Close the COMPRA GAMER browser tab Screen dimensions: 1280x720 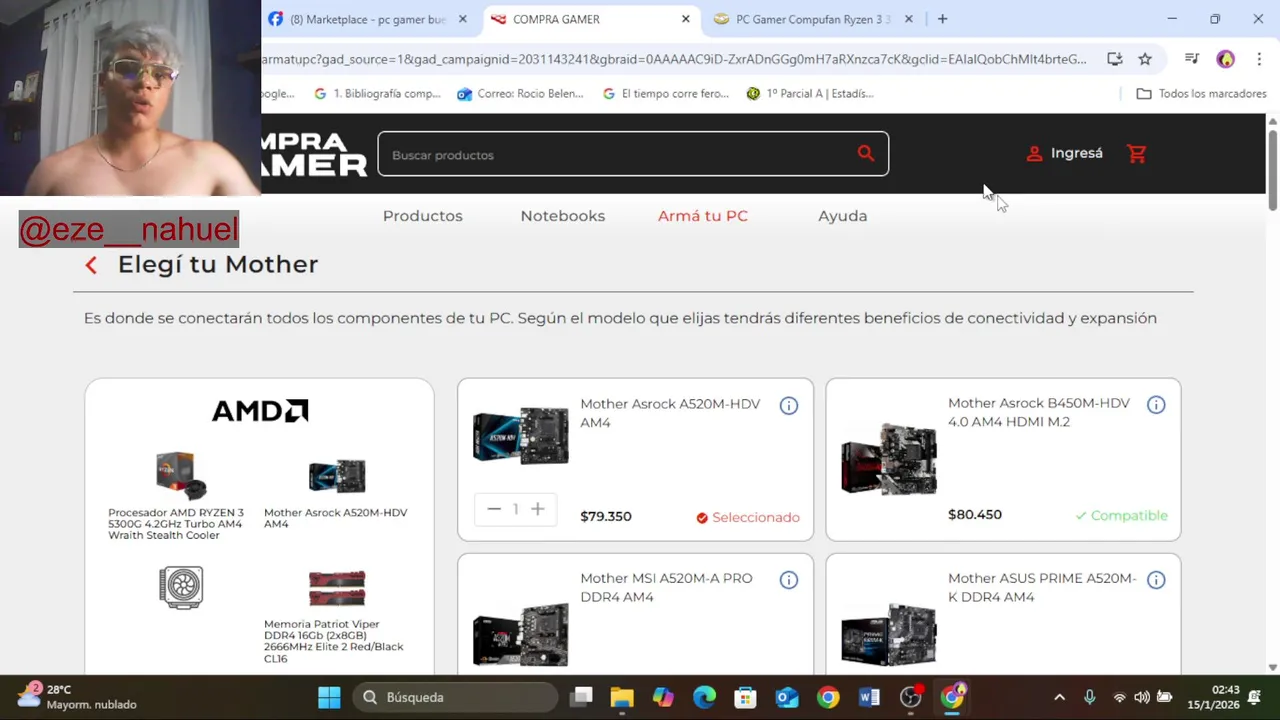[686, 19]
